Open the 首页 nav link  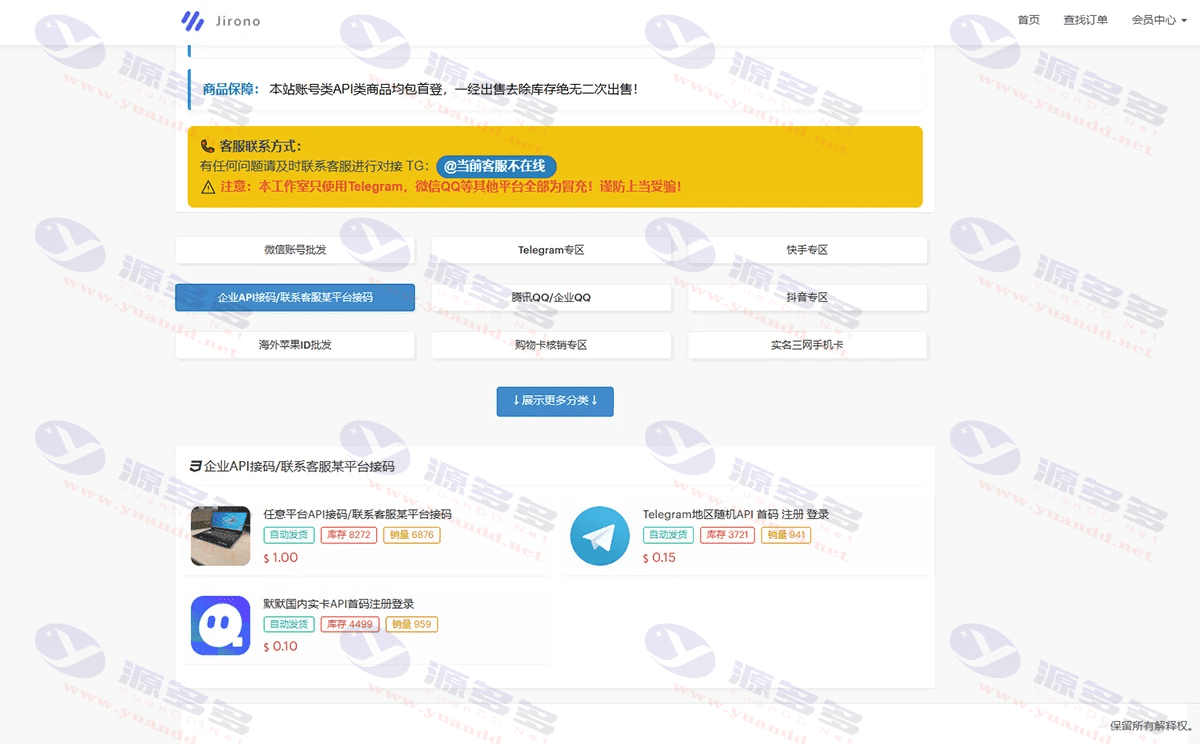[1028, 20]
